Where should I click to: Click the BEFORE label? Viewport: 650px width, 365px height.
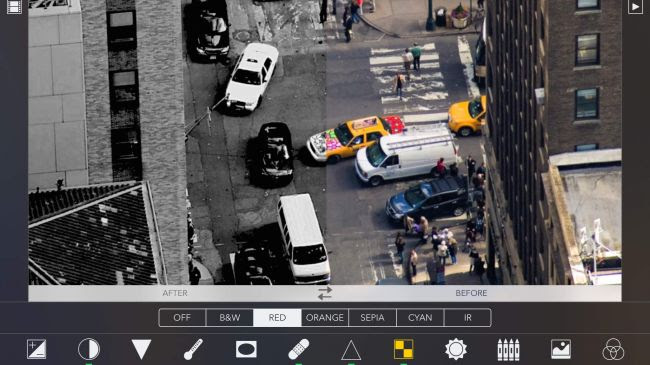pos(471,293)
